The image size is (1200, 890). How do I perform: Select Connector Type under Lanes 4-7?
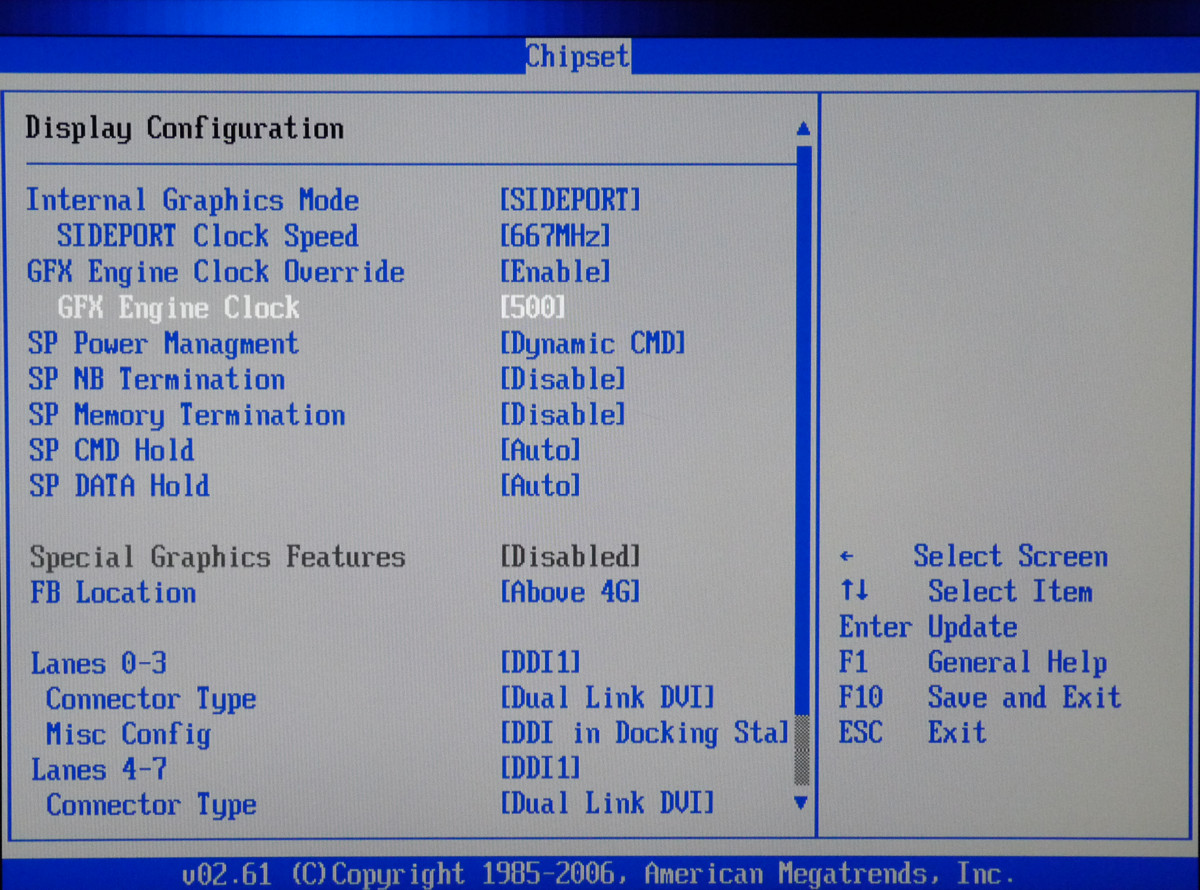click(151, 805)
